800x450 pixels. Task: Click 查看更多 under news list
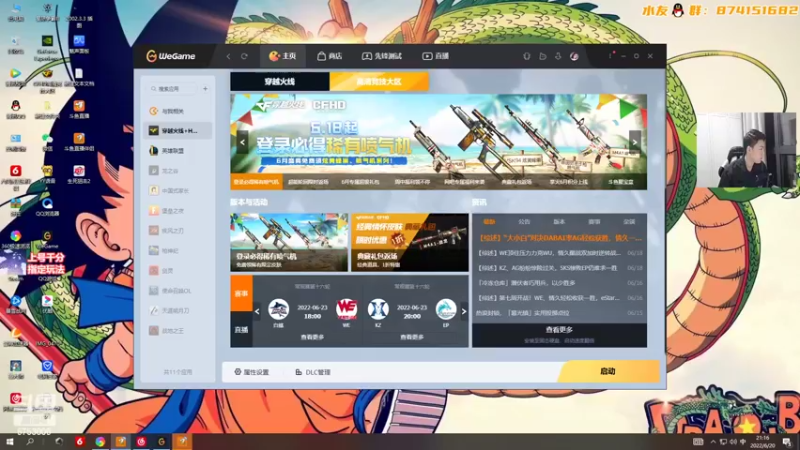[x=559, y=330]
